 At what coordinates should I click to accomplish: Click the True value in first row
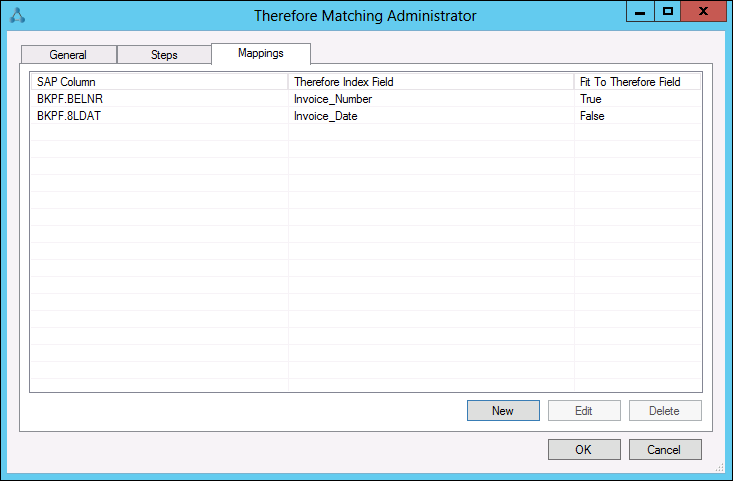[x=590, y=99]
